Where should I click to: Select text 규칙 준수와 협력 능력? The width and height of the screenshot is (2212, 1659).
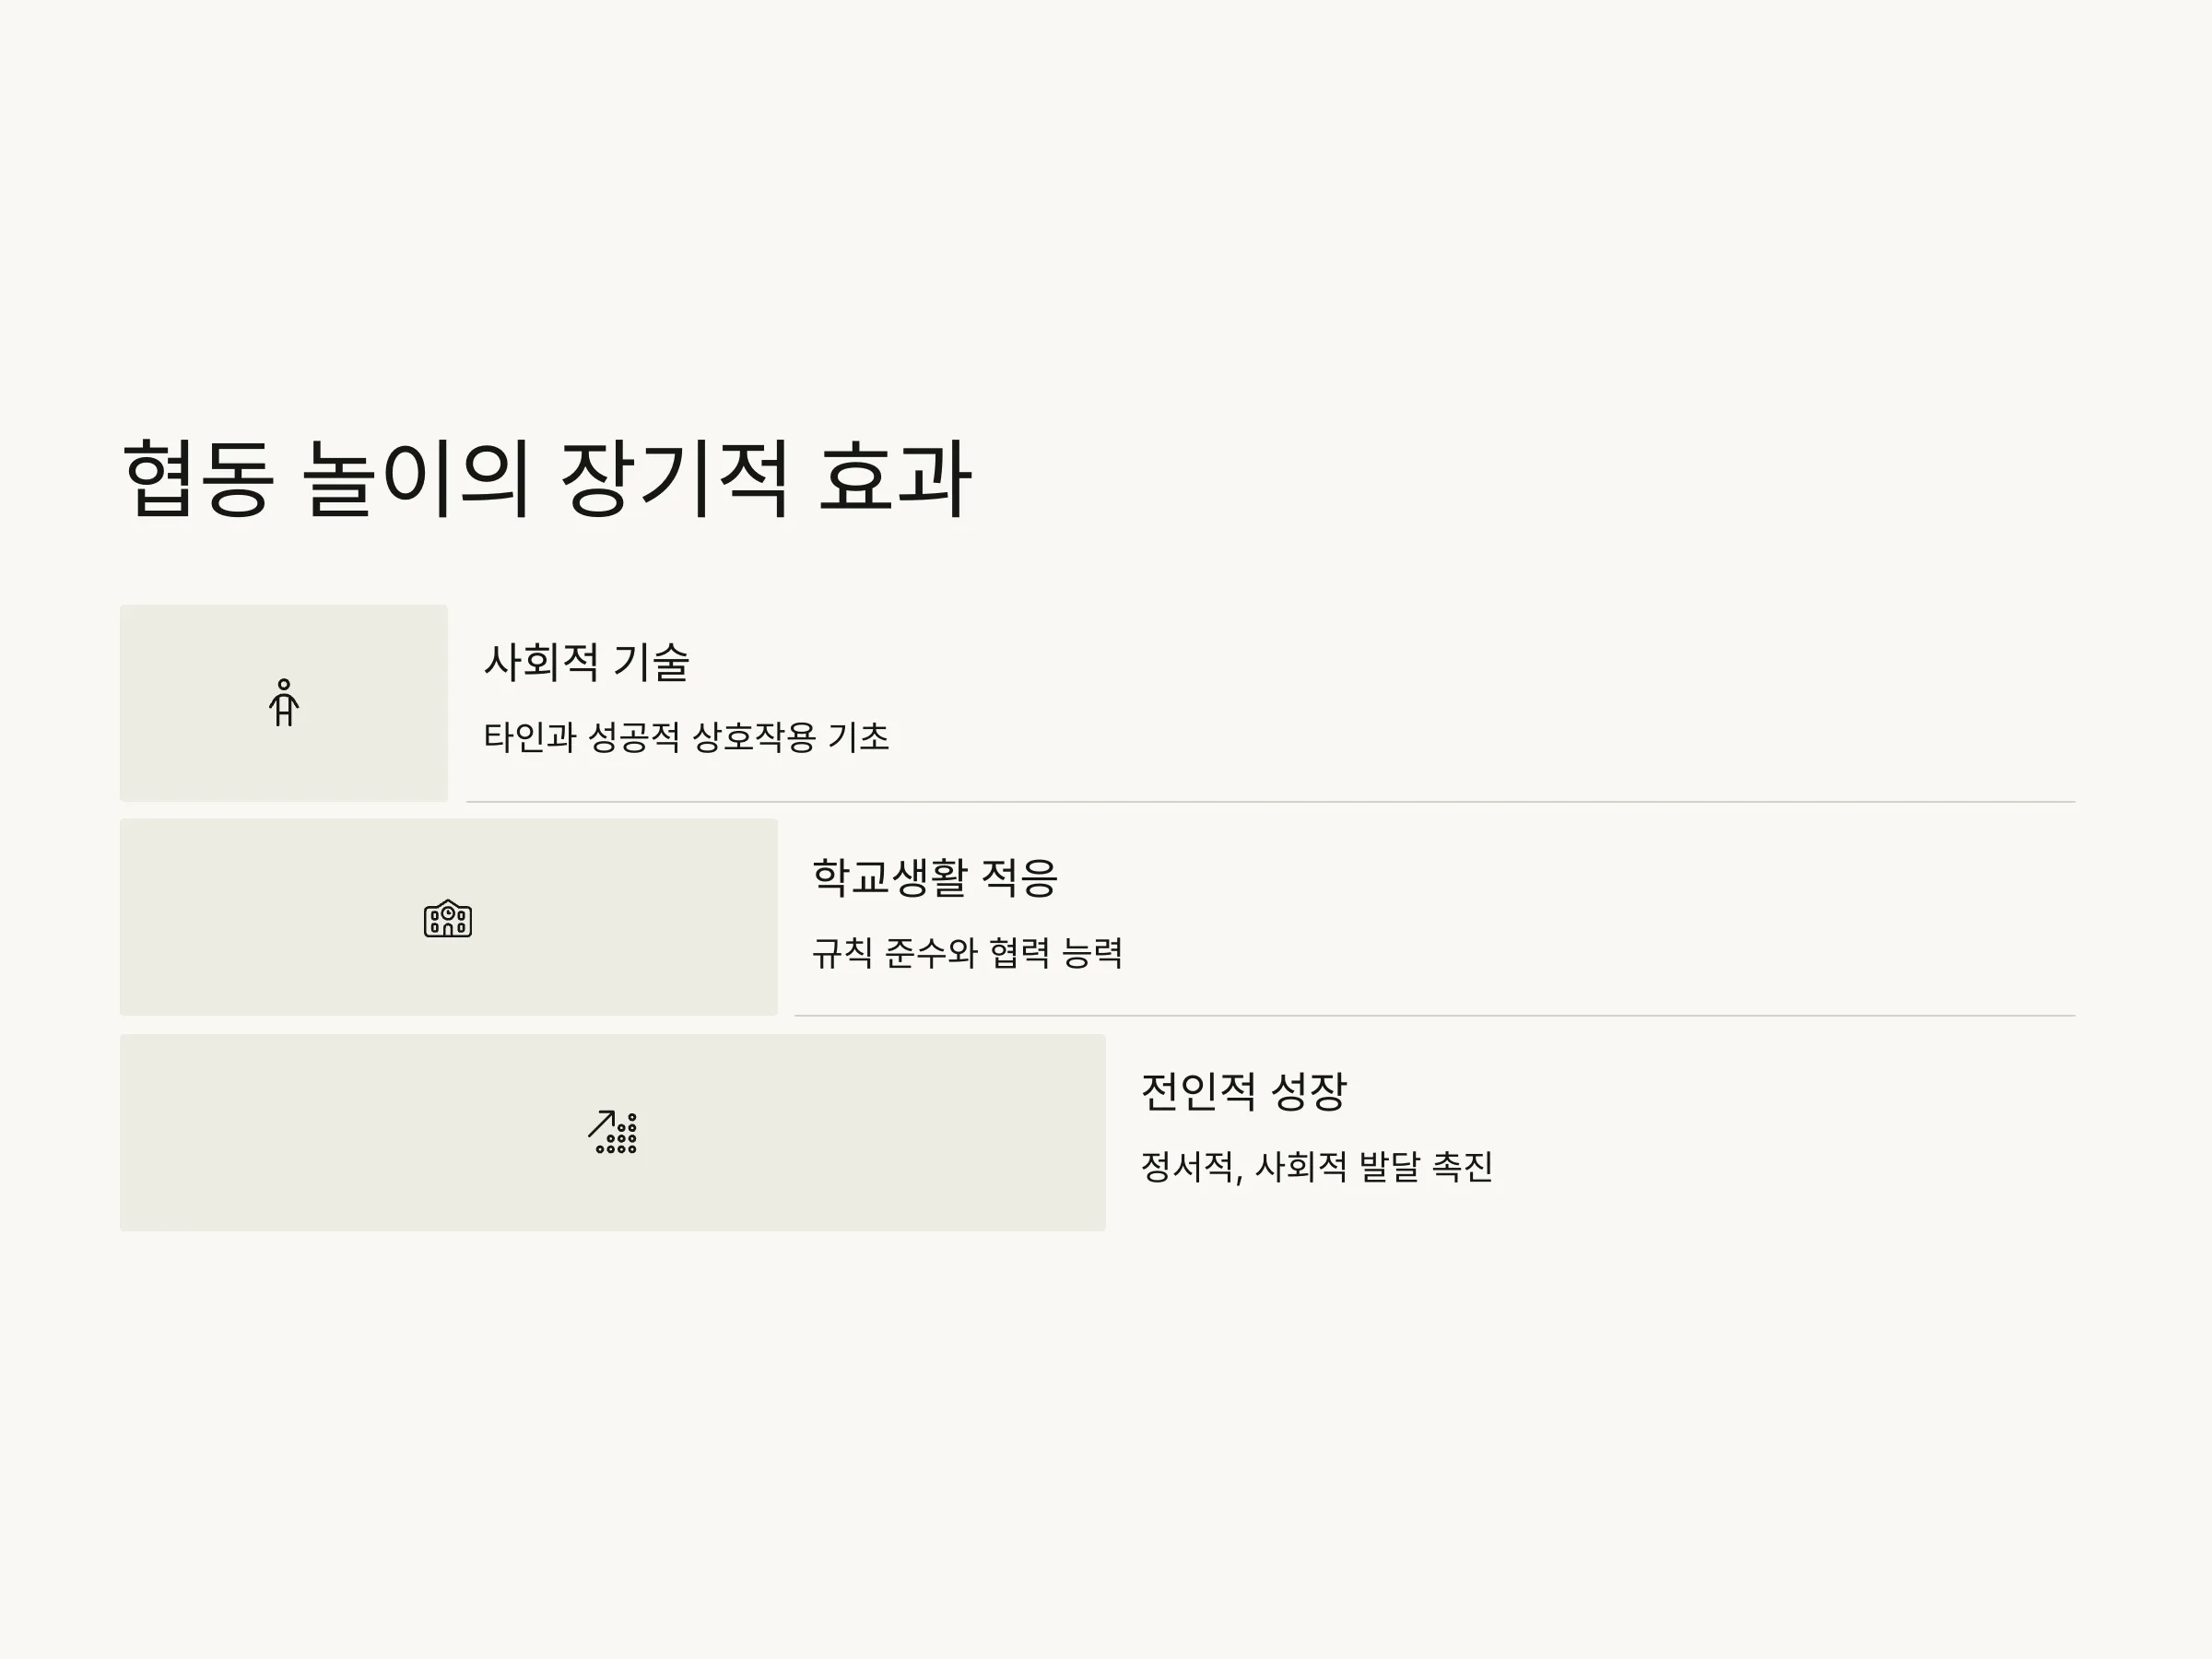click(967, 952)
